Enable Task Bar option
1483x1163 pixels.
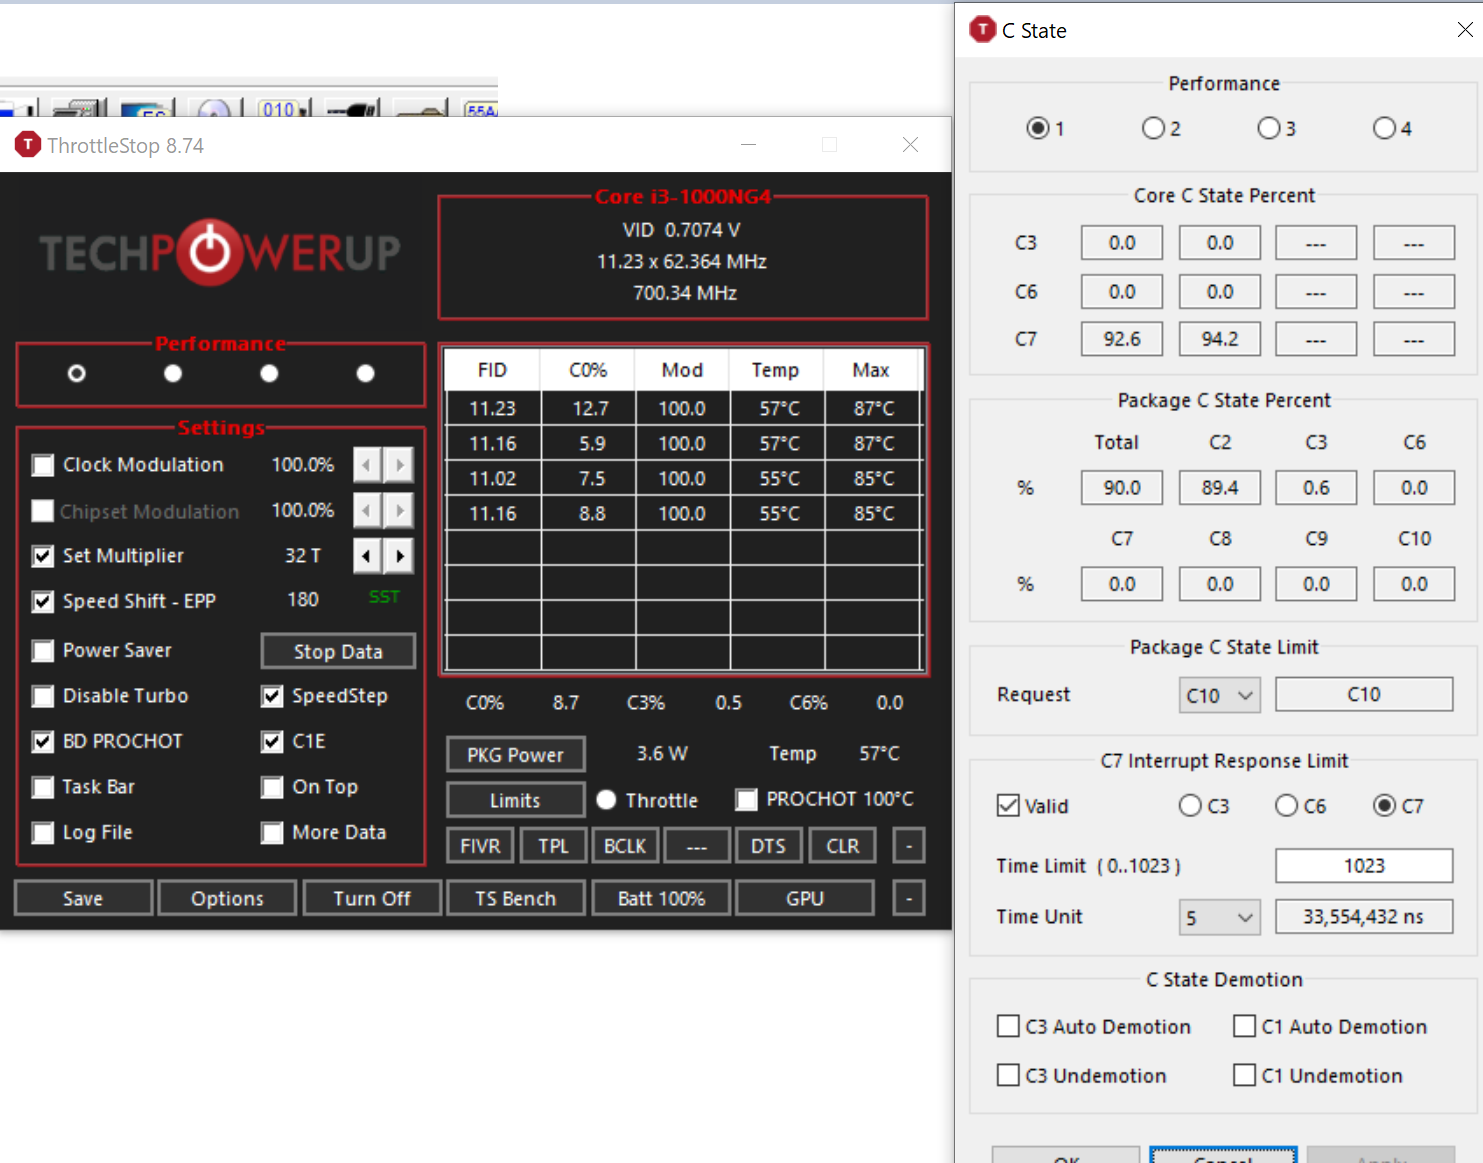coord(43,787)
